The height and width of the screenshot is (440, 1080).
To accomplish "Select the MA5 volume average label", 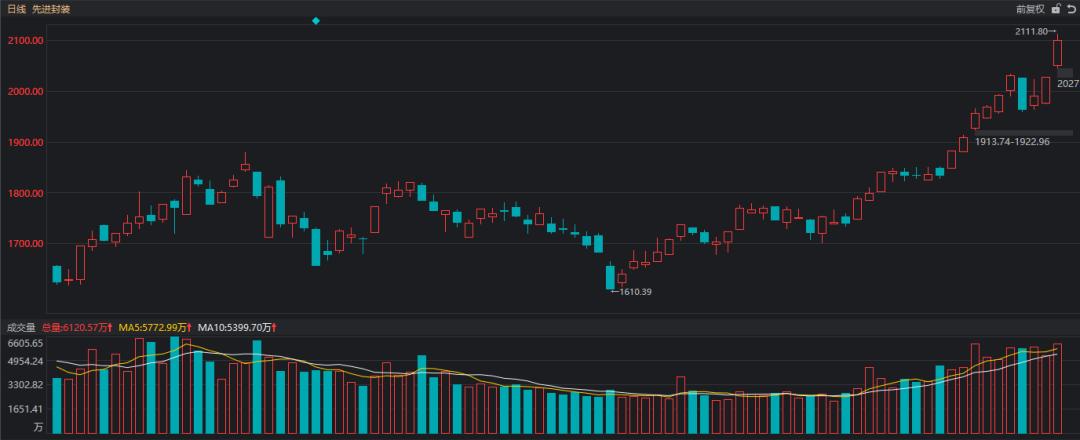I will pos(154,327).
